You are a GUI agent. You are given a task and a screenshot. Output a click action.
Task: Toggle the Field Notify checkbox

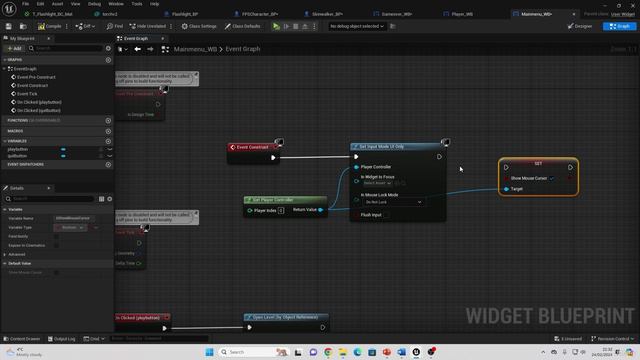(56, 236)
